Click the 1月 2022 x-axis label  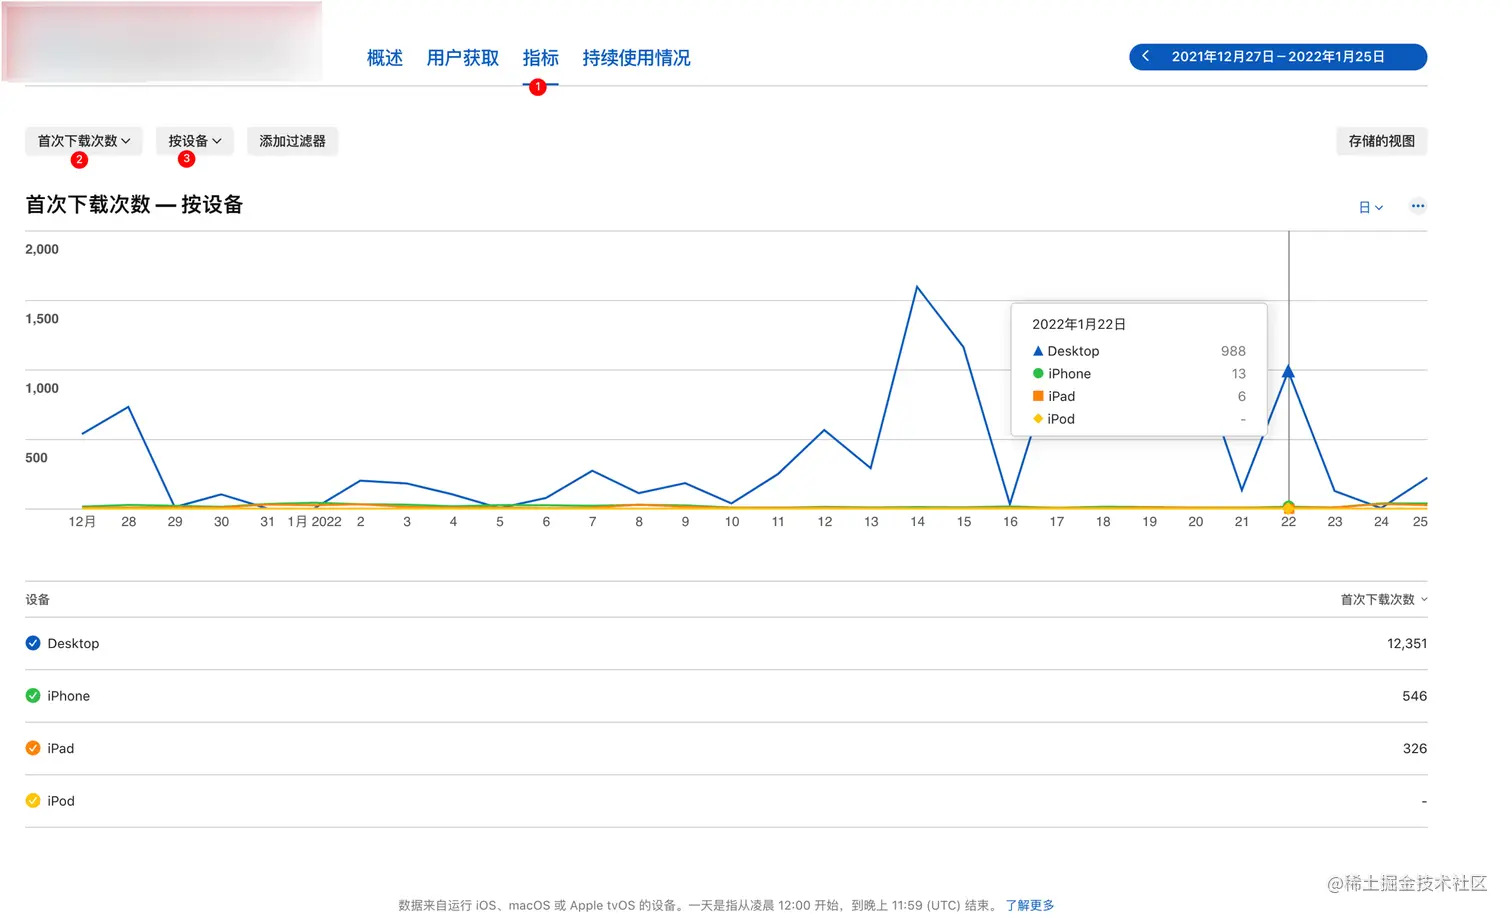click(314, 522)
